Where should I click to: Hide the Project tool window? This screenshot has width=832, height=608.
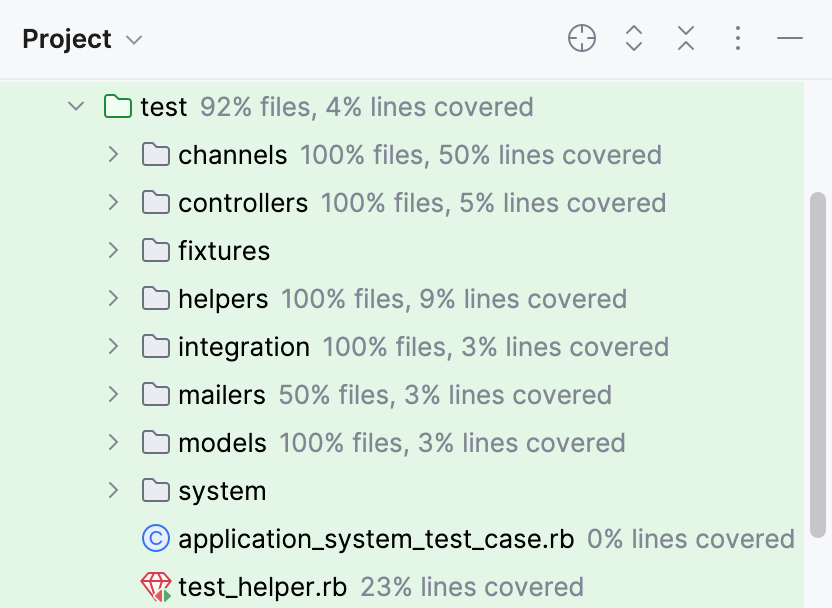tap(789, 38)
